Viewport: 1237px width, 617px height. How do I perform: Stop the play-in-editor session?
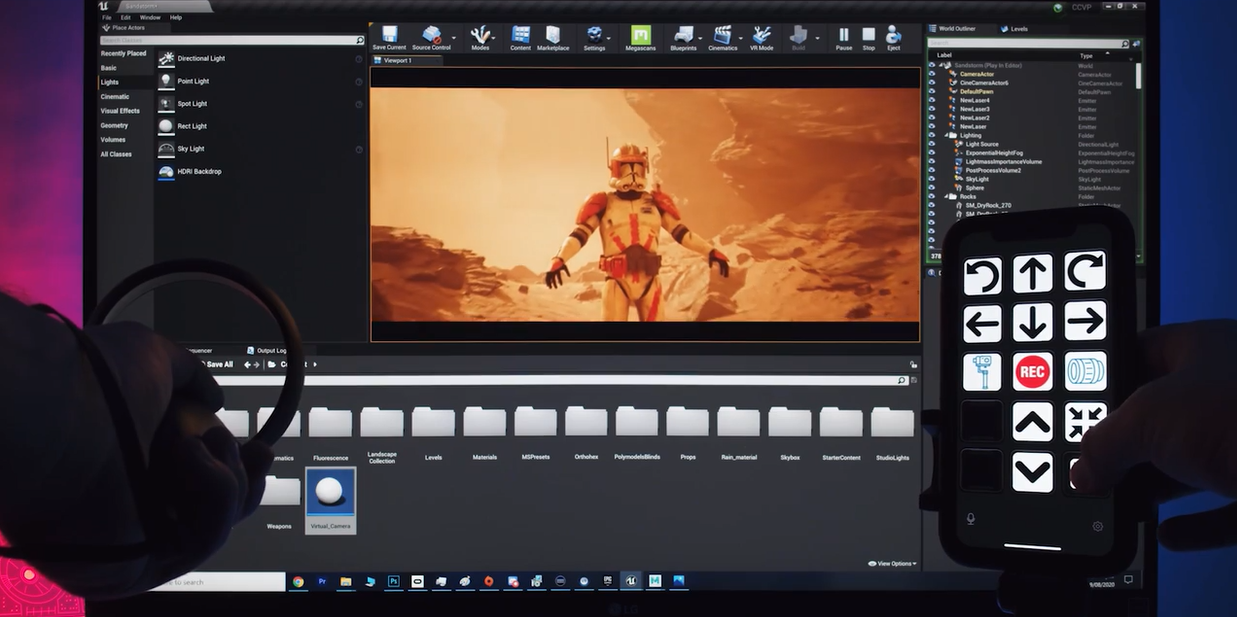[869, 38]
